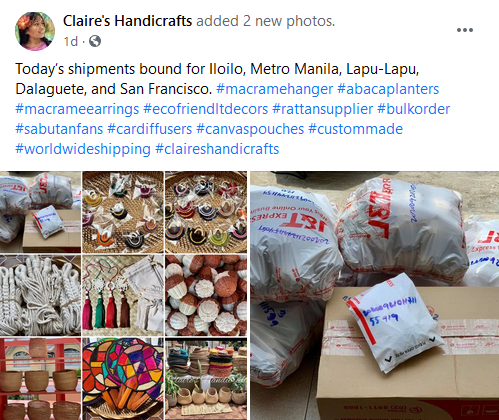Open the product collage photo
Viewport: 499px width, 420px height.
123,296
